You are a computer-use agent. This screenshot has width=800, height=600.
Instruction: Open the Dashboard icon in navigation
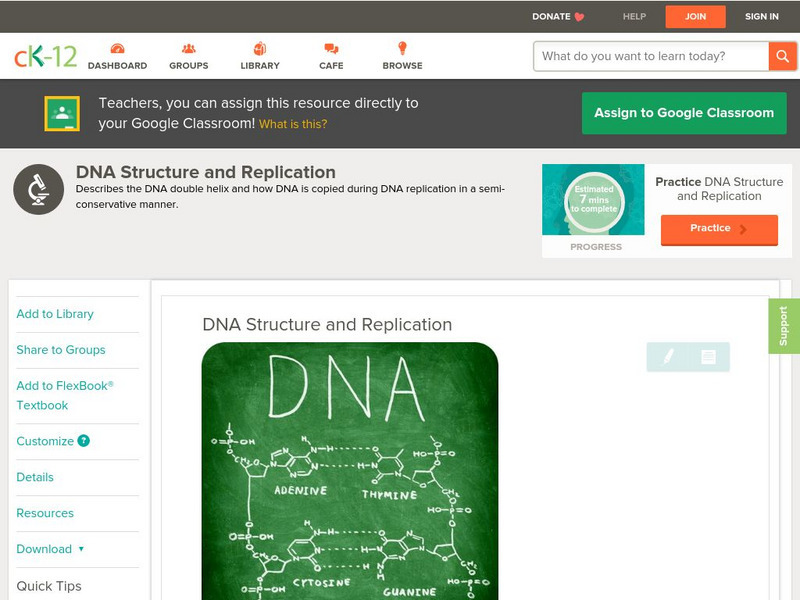[117, 50]
